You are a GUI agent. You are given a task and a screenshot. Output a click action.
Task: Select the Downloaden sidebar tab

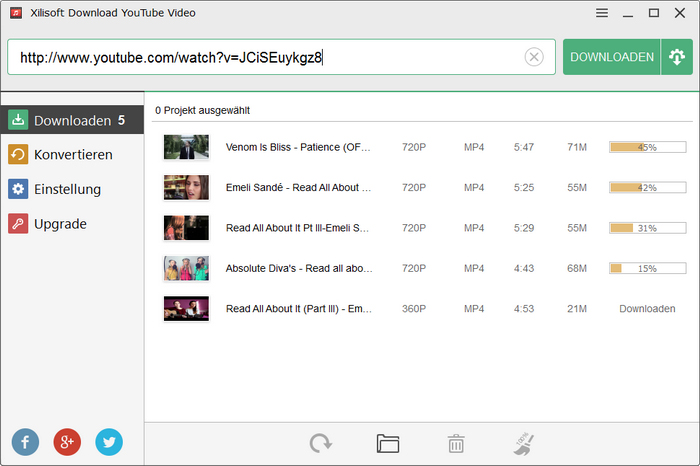click(x=72, y=120)
